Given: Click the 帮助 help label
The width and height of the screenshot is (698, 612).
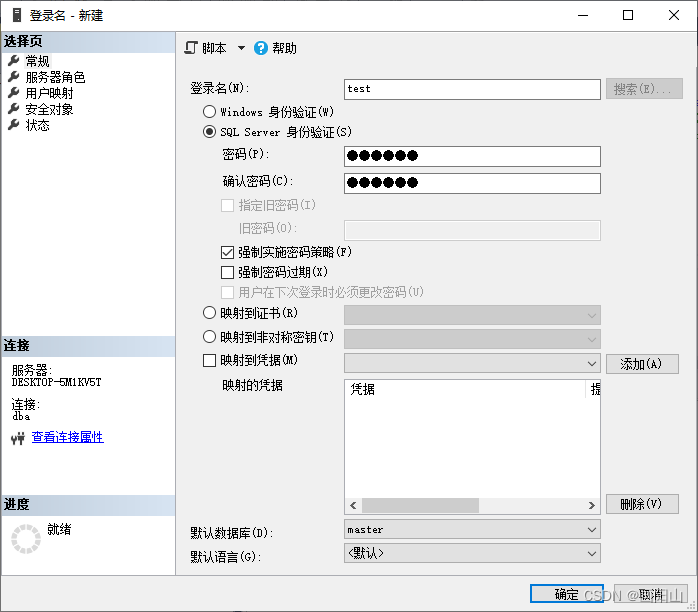Looking at the screenshot, I should (x=284, y=48).
